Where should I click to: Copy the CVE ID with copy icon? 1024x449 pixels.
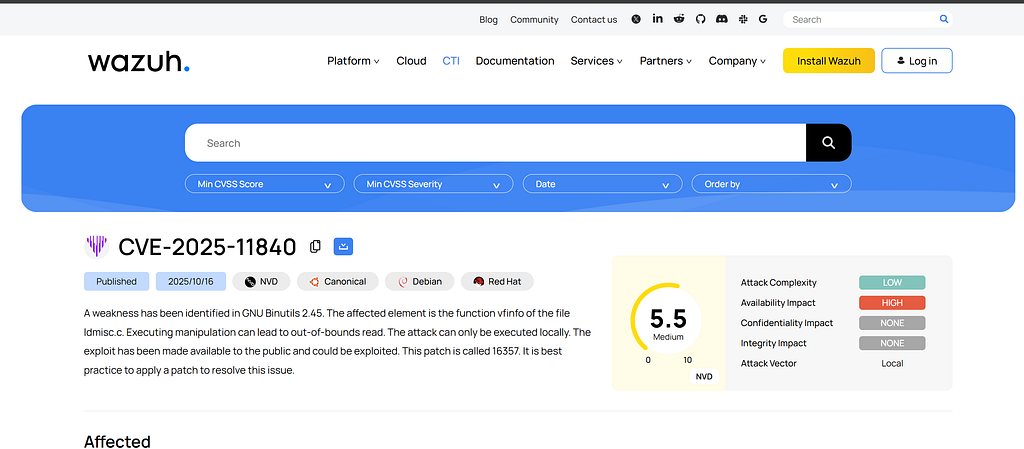[315, 246]
